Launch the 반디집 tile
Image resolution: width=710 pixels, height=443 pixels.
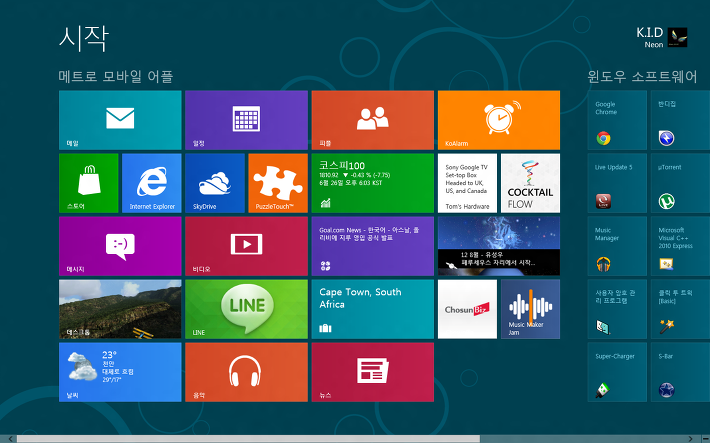tap(680, 120)
